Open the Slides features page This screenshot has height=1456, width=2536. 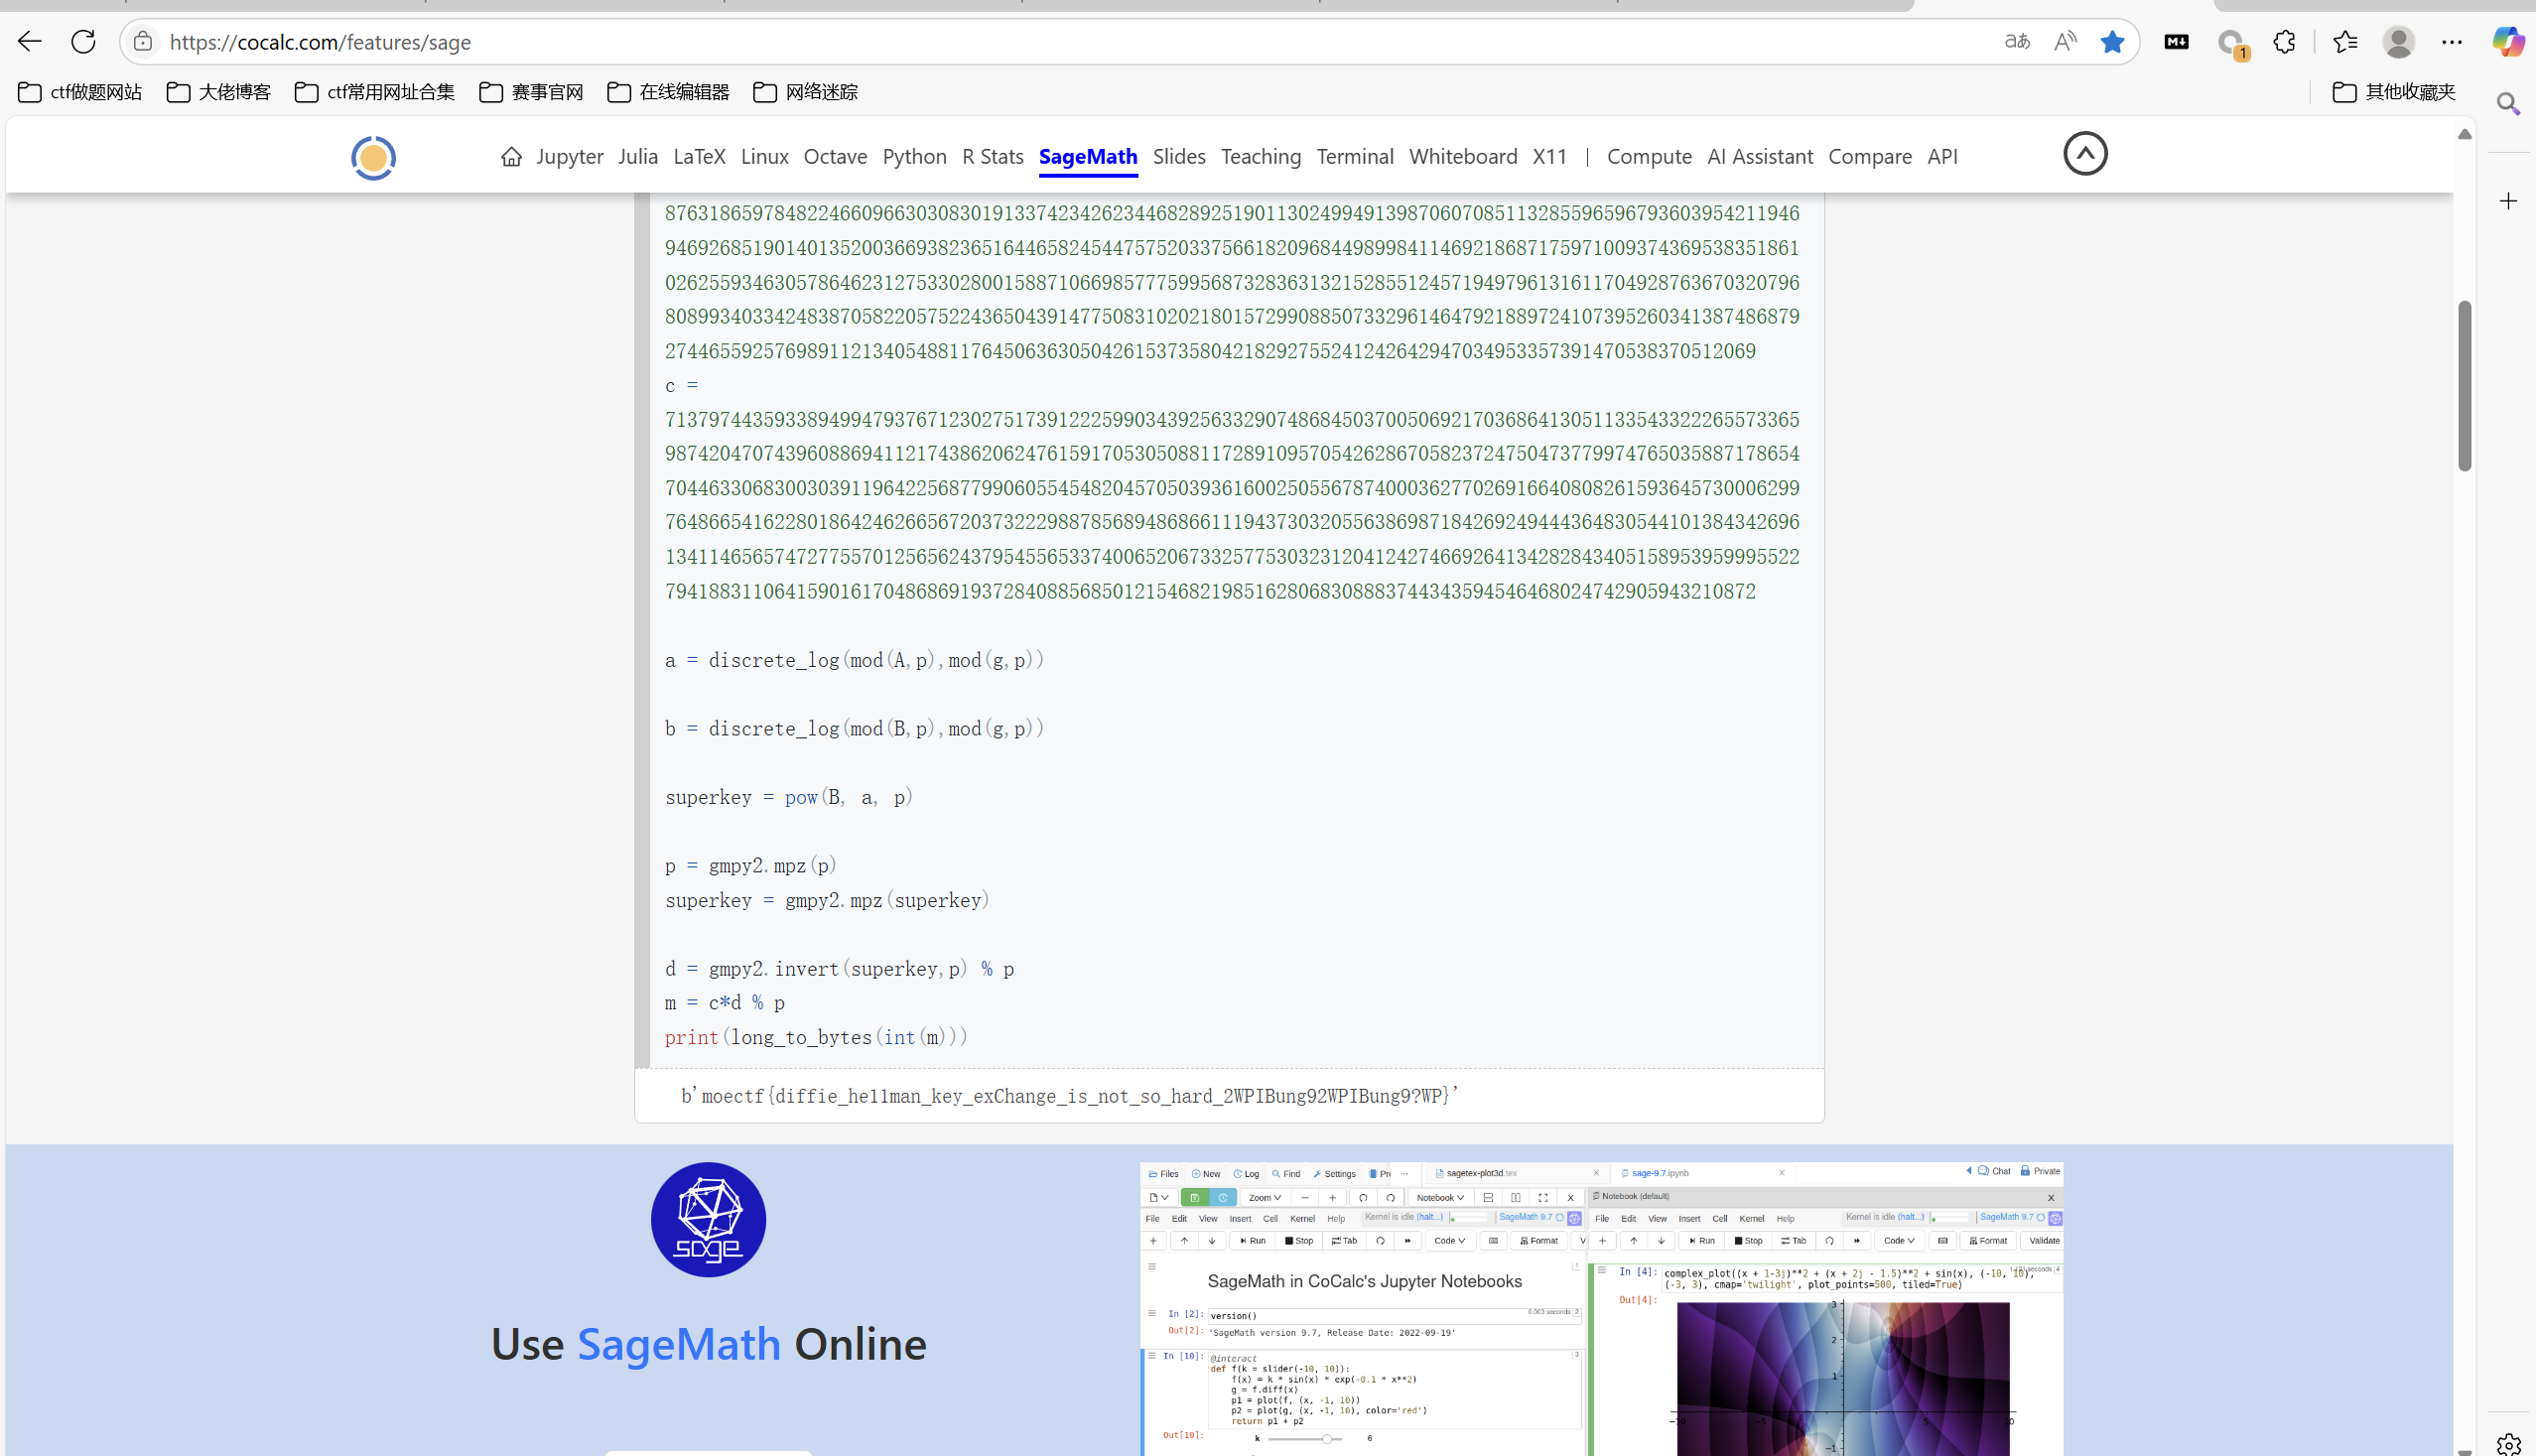1179,157
